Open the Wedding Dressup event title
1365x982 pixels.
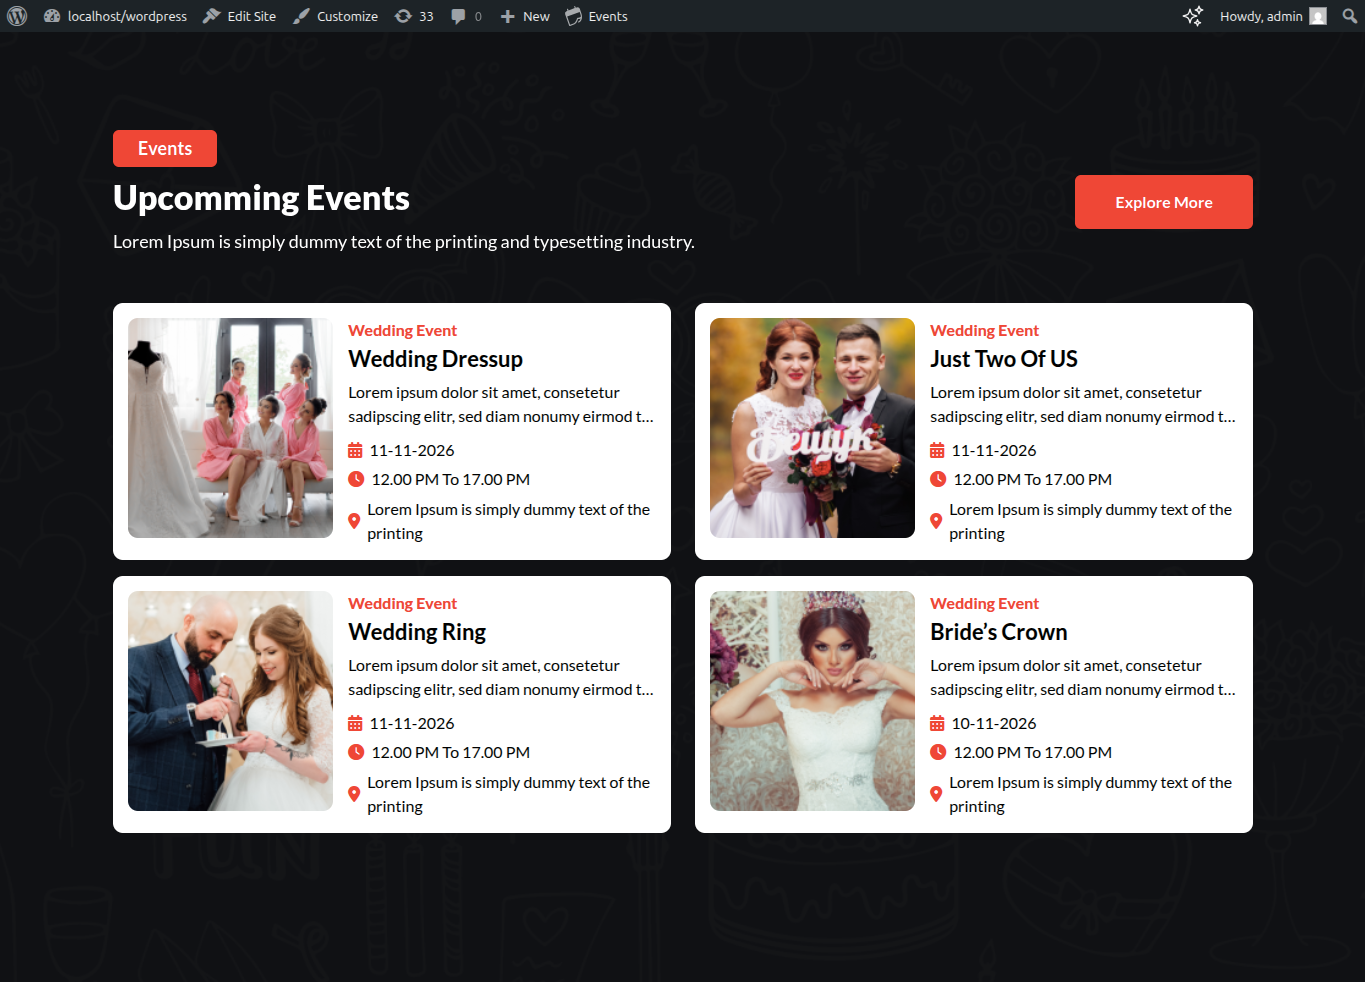pyautogui.click(x=435, y=359)
